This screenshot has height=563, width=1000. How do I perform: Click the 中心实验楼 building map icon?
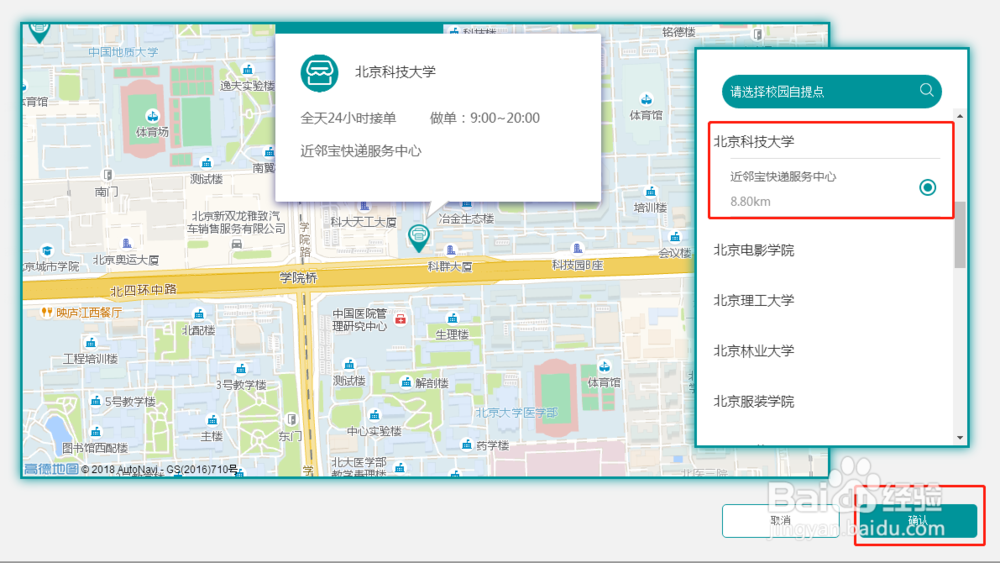(x=374, y=415)
